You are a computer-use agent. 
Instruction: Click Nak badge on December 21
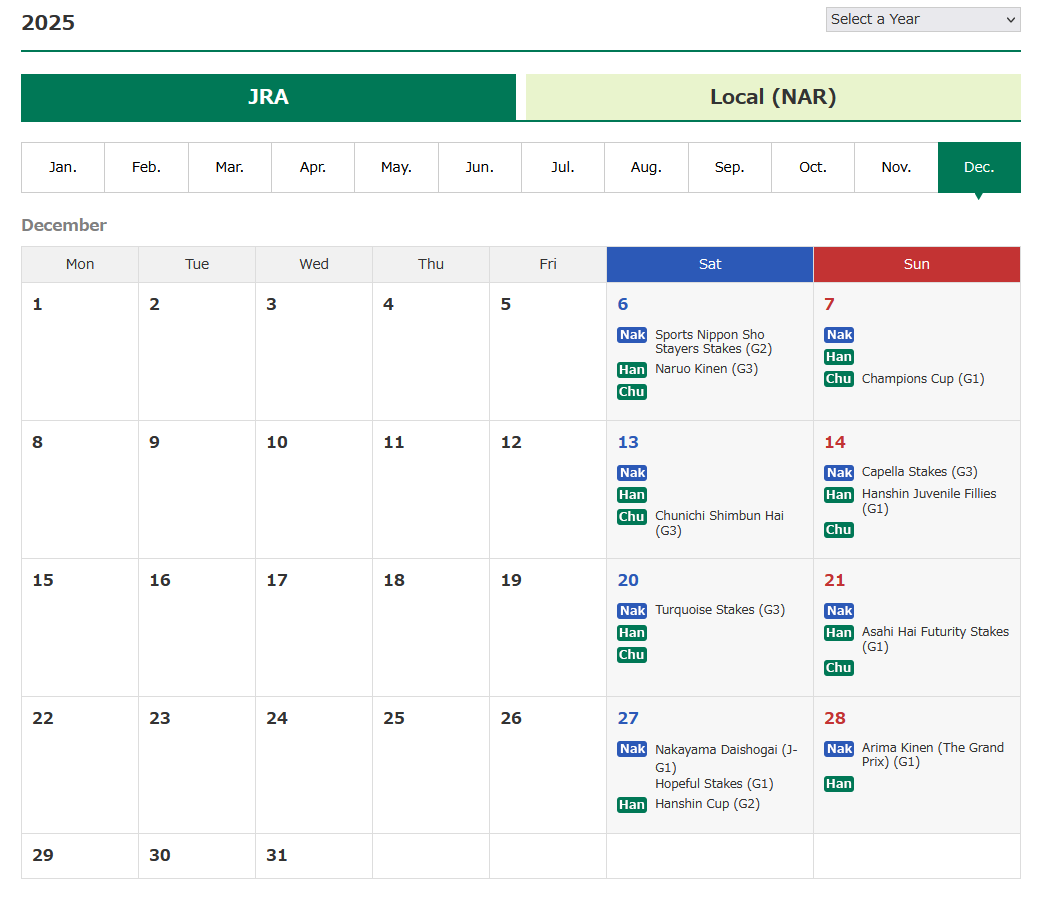839,611
